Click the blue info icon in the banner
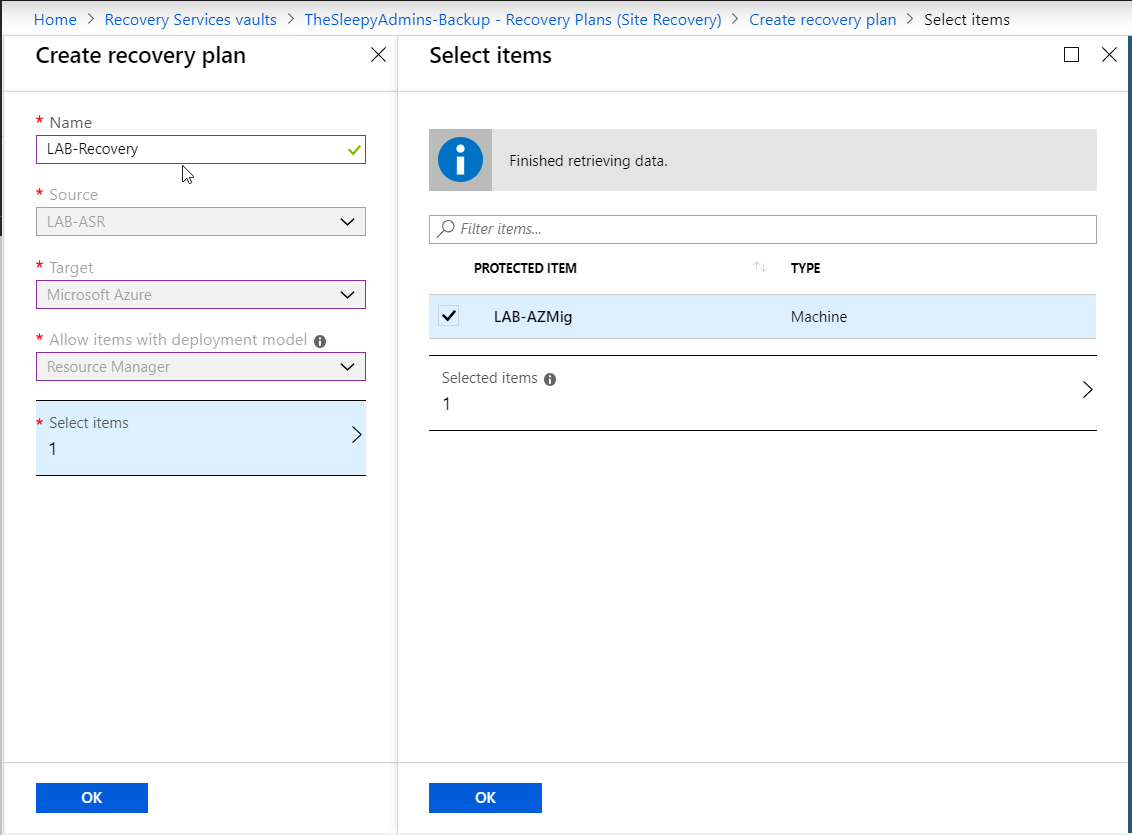 [x=460, y=160]
